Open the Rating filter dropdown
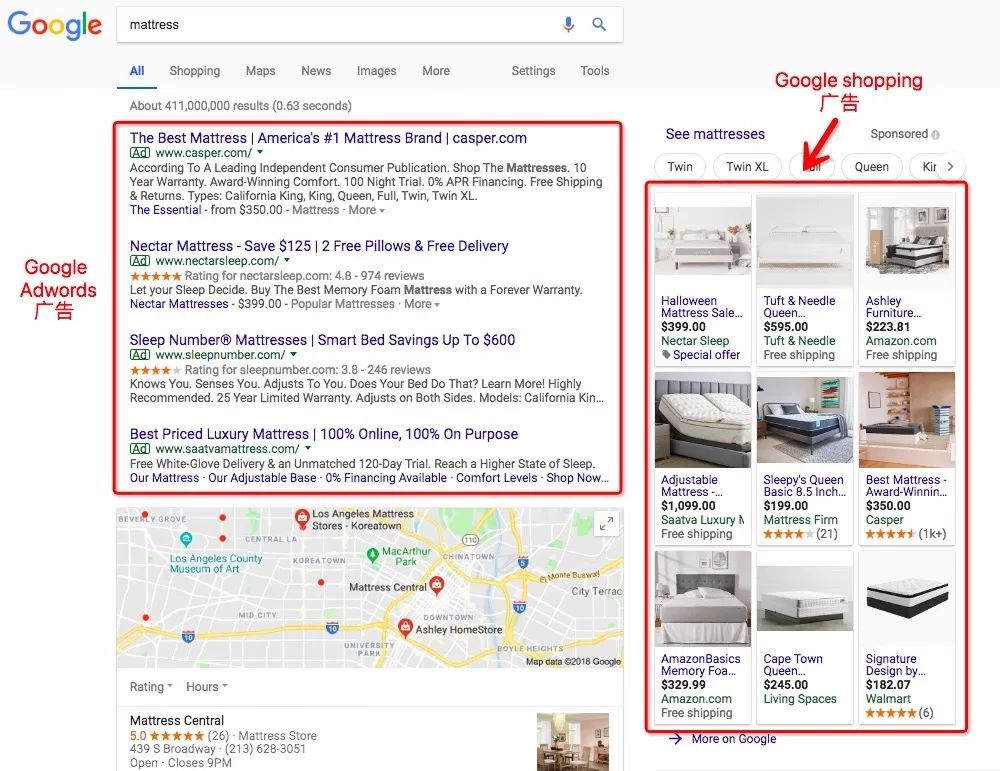This screenshot has height=771, width=1000. (151, 687)
